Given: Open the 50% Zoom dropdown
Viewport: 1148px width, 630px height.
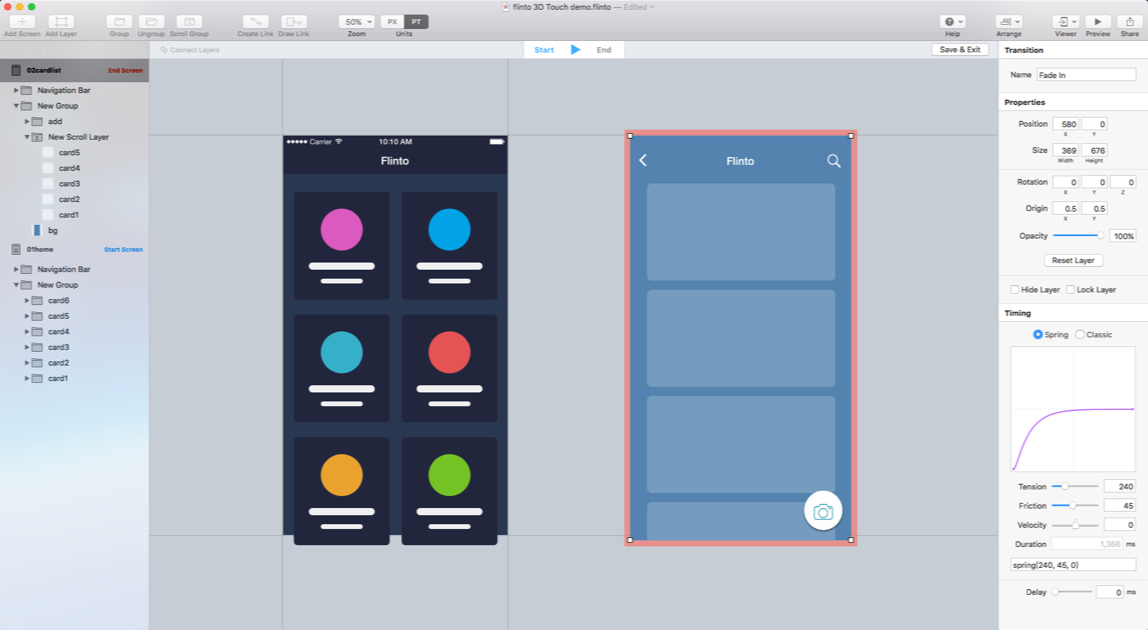Looking at the screenshot, I should (x=357, y=22).
